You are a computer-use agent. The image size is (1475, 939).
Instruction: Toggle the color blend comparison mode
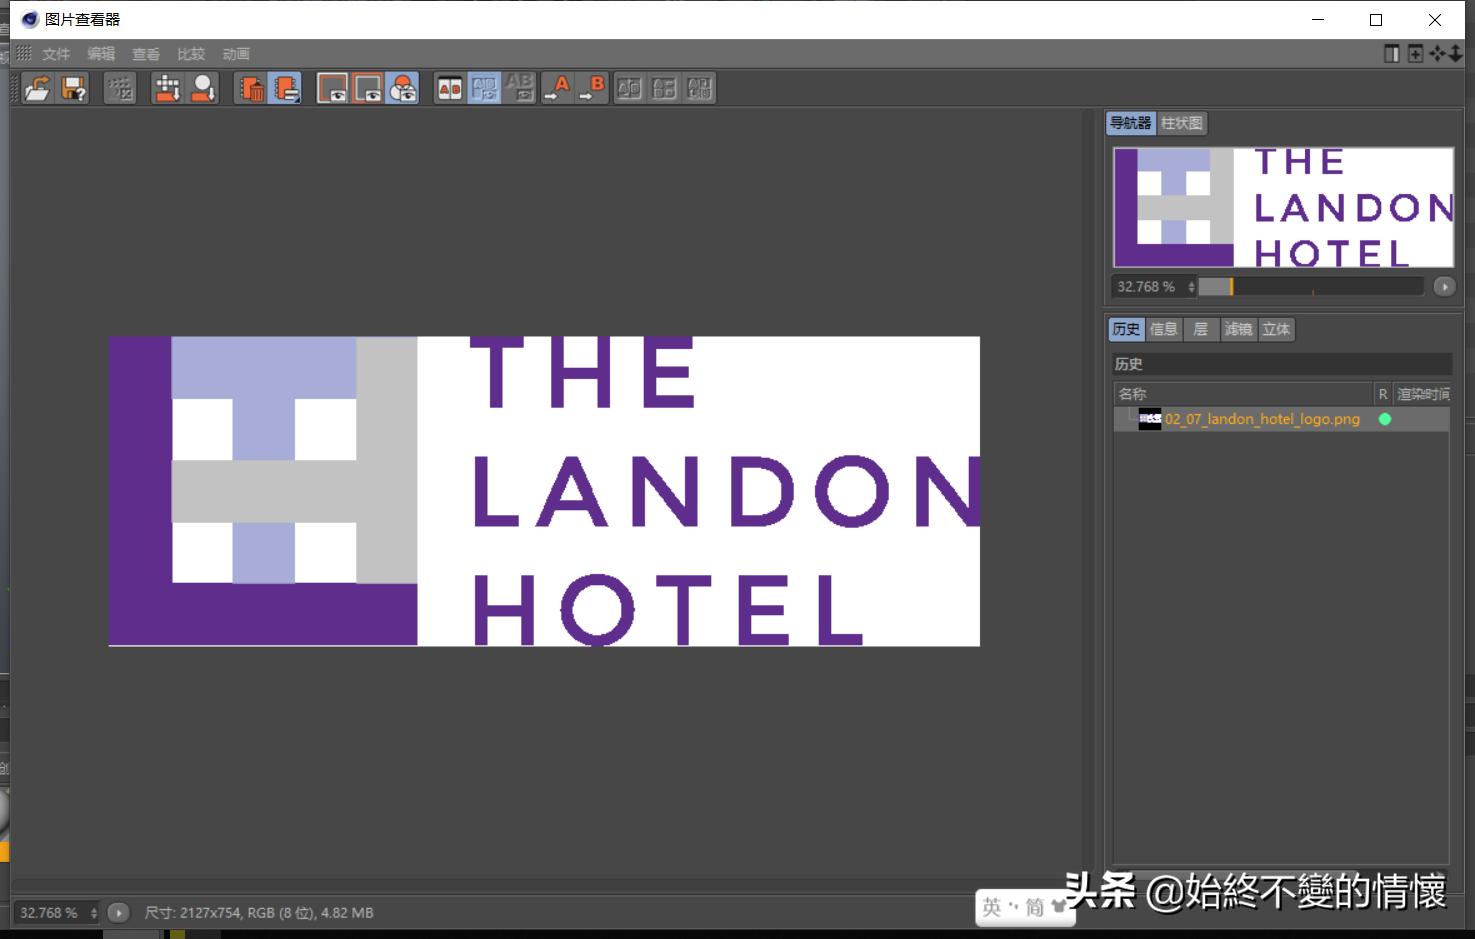(x=402, y=88)
